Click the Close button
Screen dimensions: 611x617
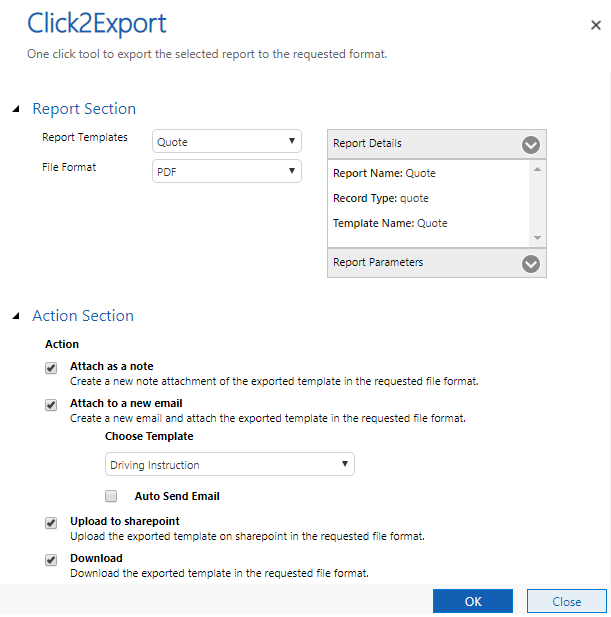coord(567,601)
